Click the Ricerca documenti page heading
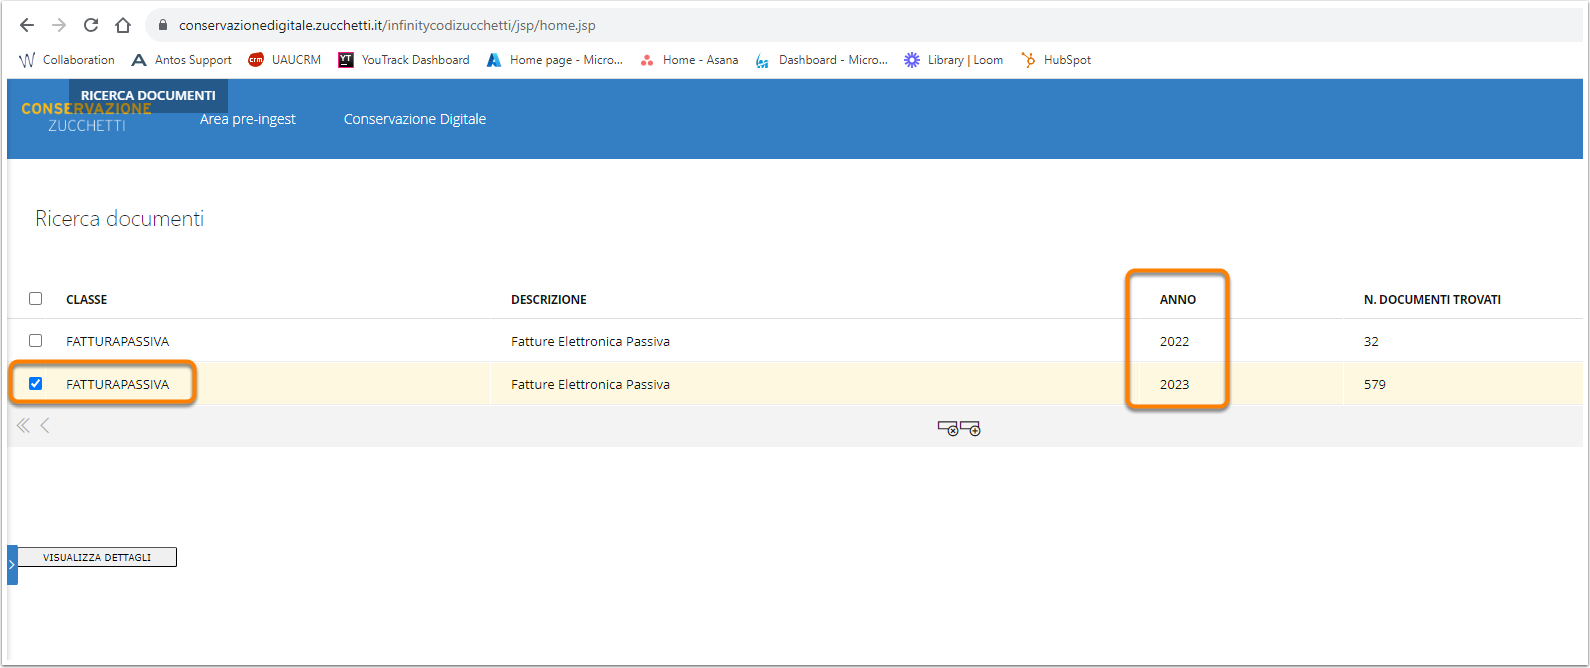Screen dimensions: 1590x668 point(119,218)
